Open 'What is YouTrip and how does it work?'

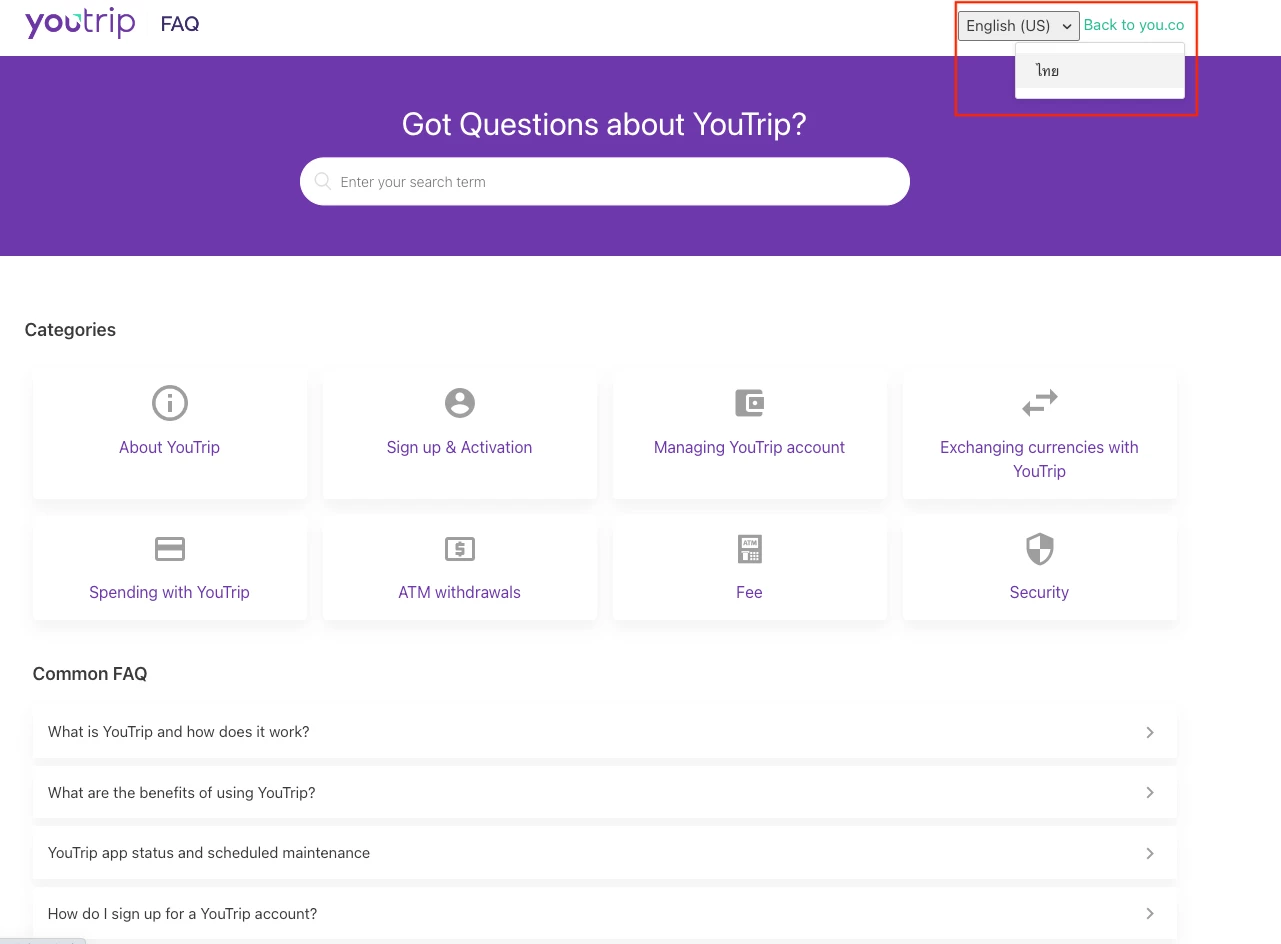tap(605, 732)
